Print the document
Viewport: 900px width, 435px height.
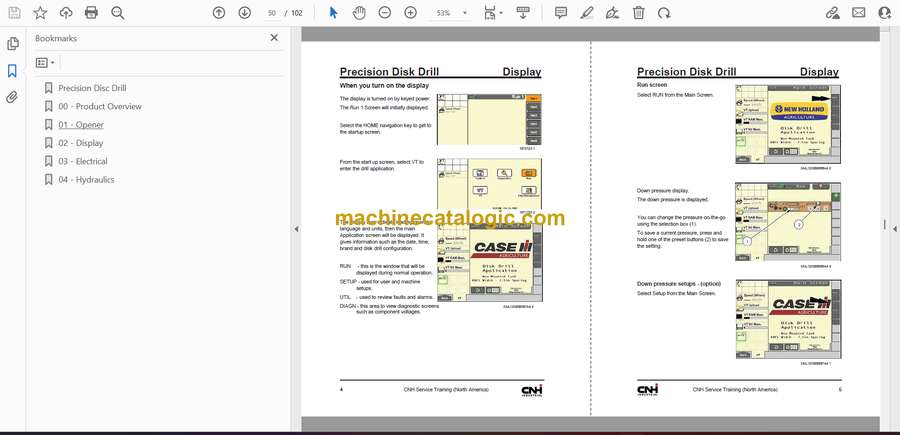pos(91,13)
